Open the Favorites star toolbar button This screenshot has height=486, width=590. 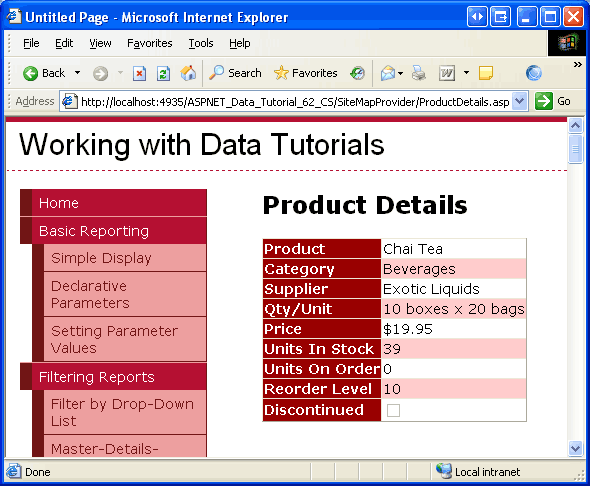pos(306,73)
